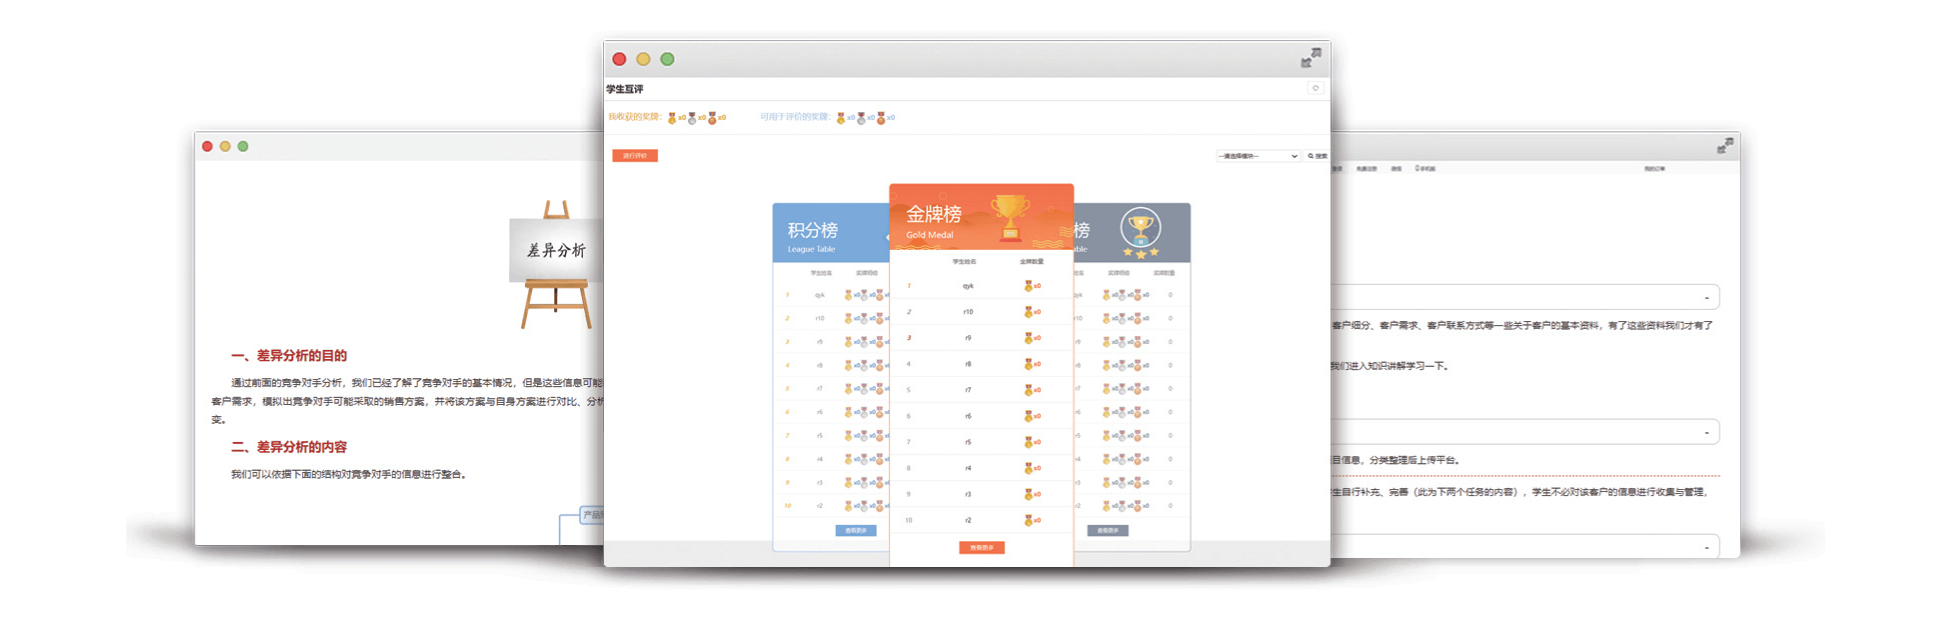This screenshot has height=626, width=1951.
Task: Select student r10 row in 金牌榜
Action: pyautogui.click(x=968, y=312)
